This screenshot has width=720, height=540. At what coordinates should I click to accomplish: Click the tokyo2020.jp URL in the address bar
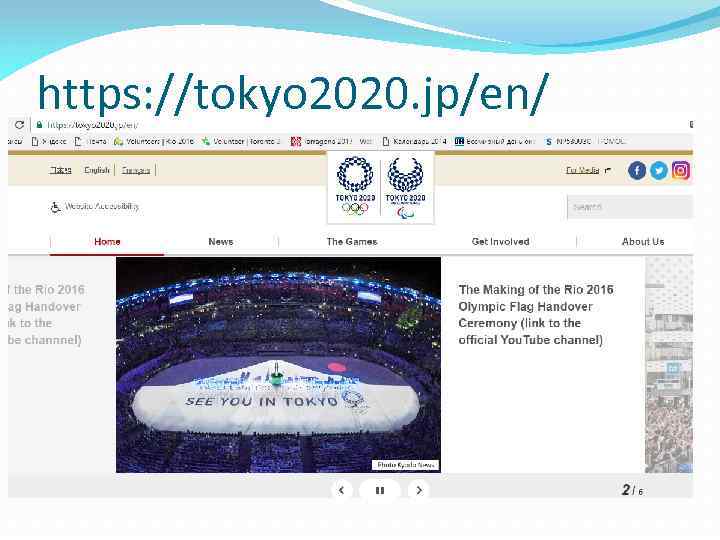tap(92, 125)
